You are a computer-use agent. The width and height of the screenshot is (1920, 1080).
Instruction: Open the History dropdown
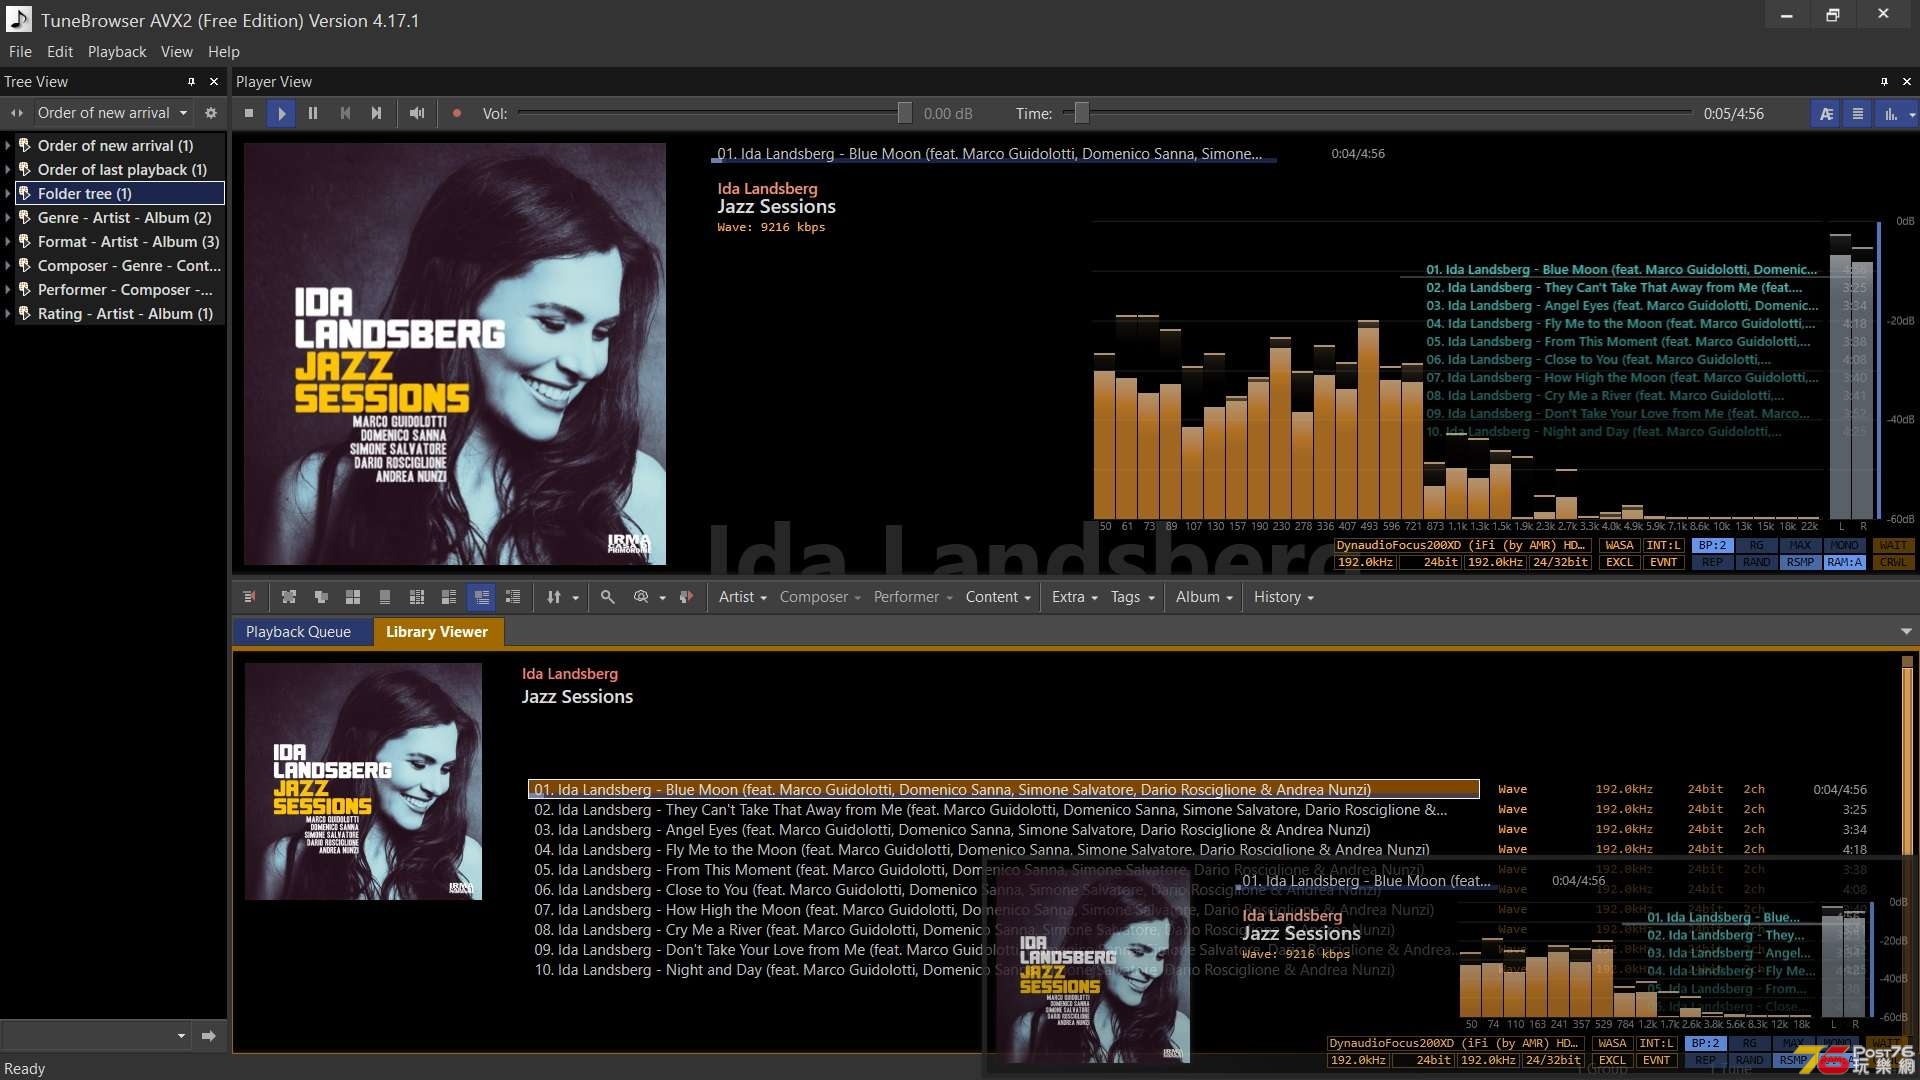(x=1283, y=597)
